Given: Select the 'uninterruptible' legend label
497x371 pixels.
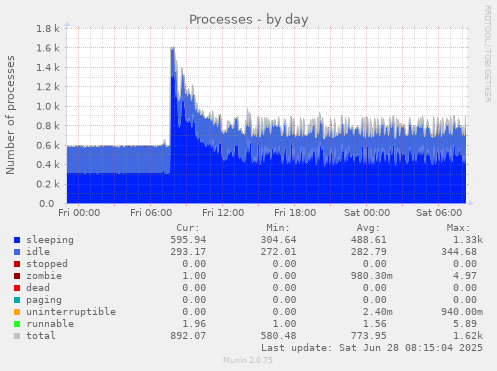Looking at the screenshot, I should click(71, 312).
